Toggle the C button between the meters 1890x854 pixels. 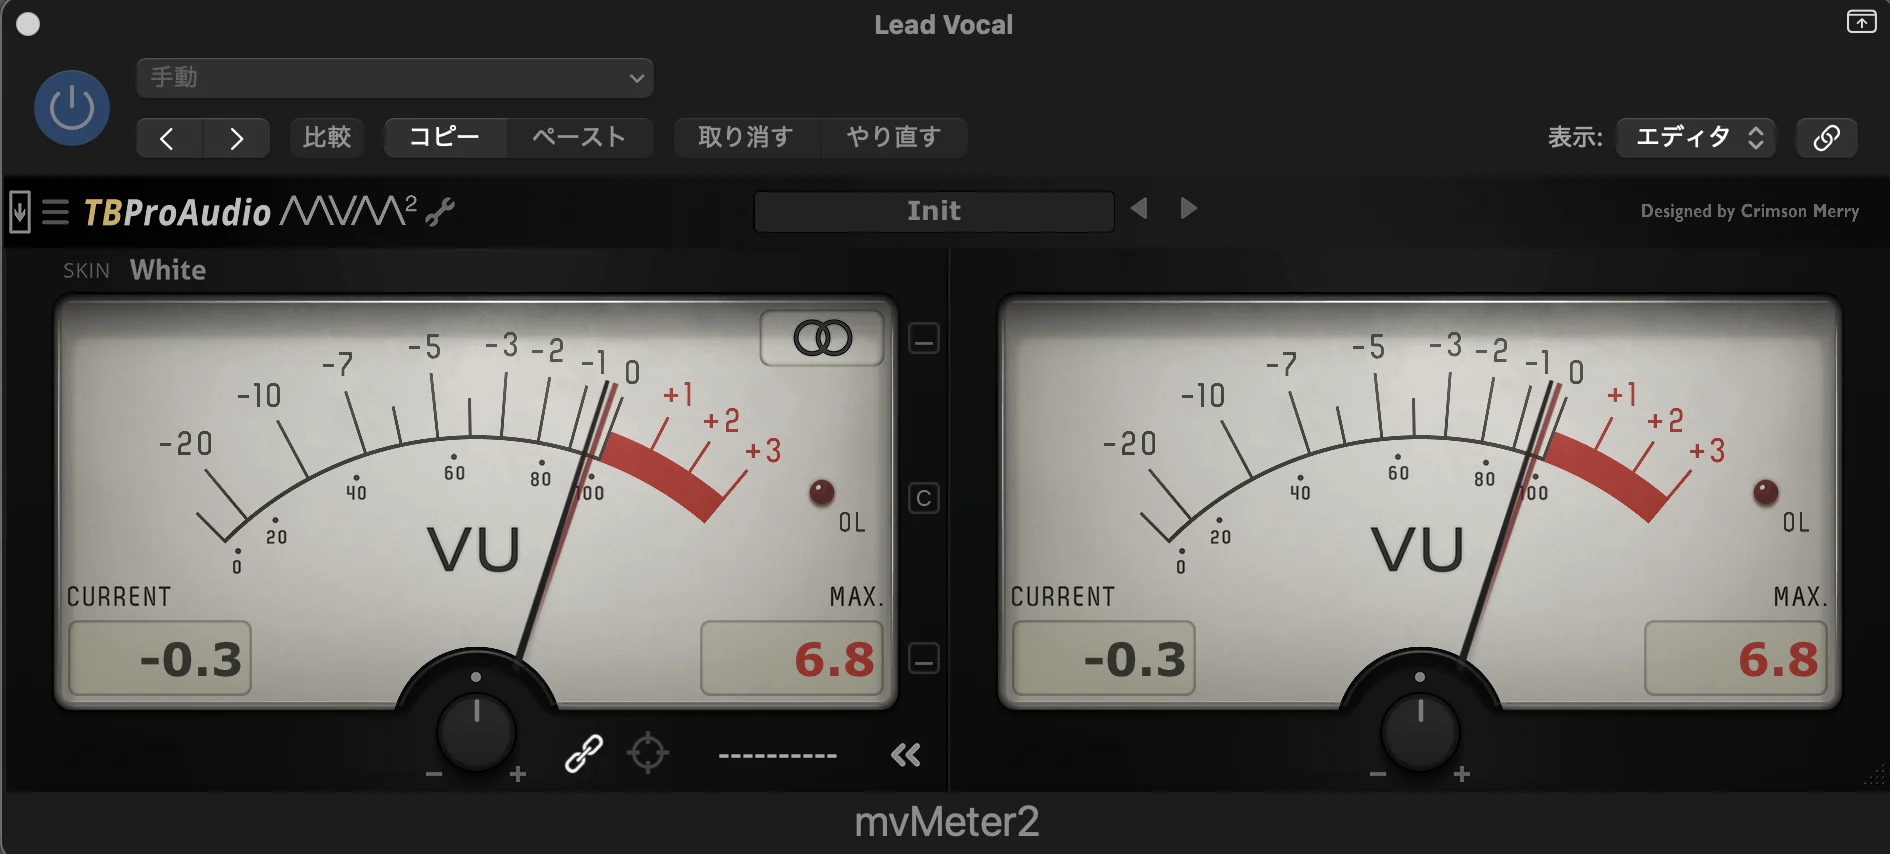(x=923, y=498)
